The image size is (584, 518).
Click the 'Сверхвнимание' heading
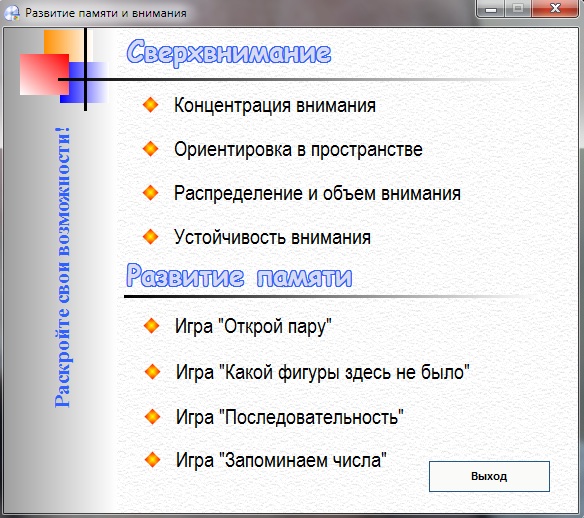click(x=229, y=53)
